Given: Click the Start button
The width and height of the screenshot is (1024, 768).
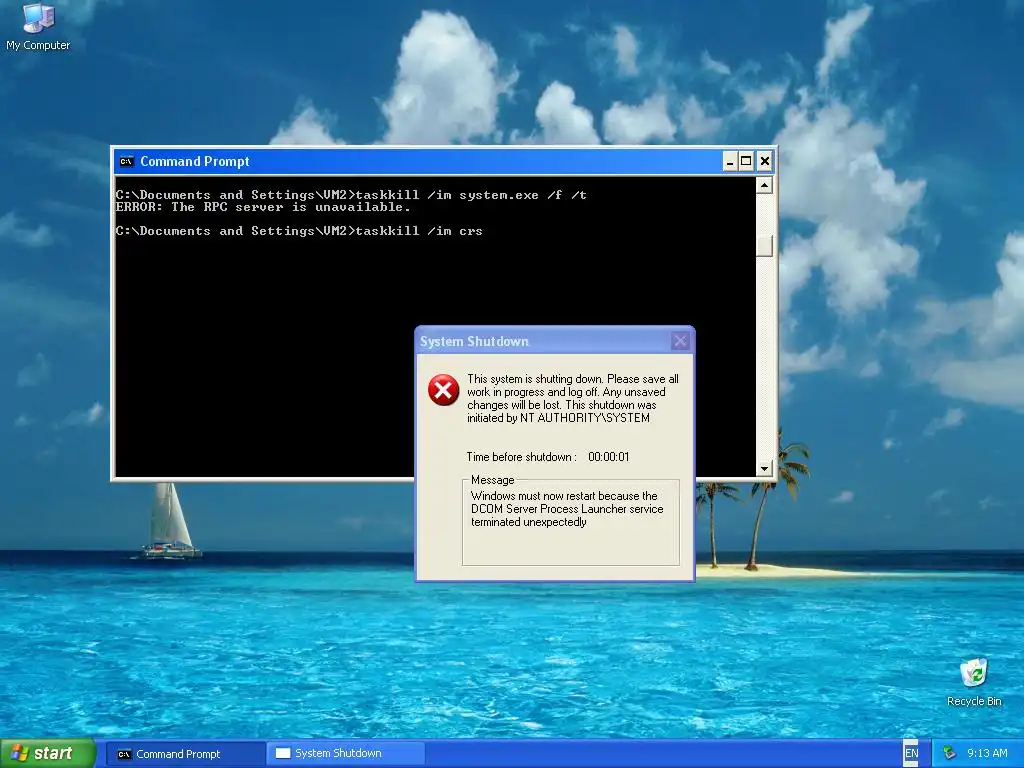Looking at the screenshot, I should tap(47, 753).
